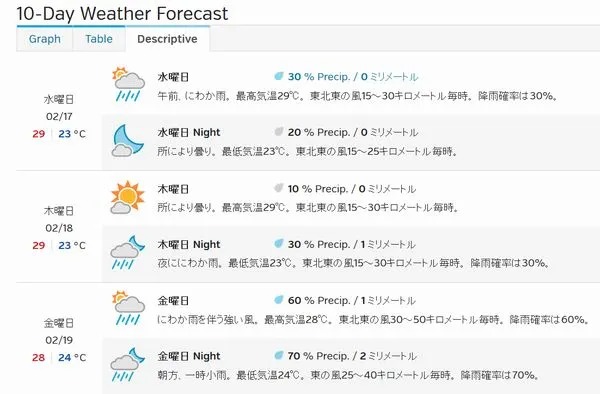
Task: Click the Wednesday night moon-and-cloud icon
Action: tap(128, 140)
